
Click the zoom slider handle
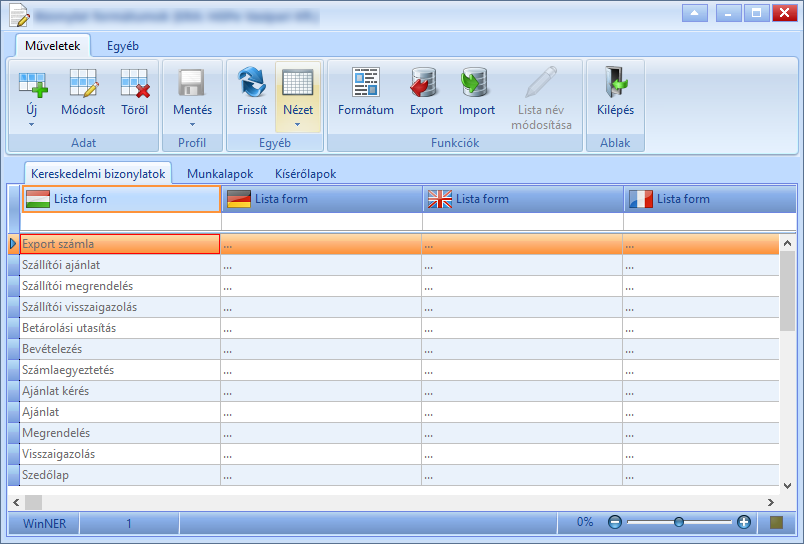679,522
